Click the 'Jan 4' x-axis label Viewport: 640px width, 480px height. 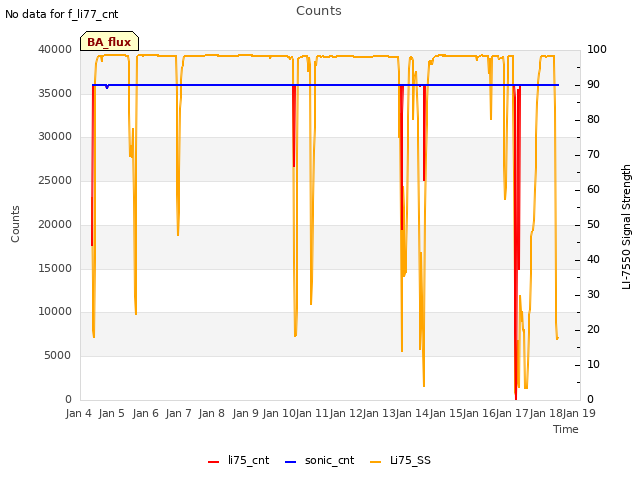78,413
